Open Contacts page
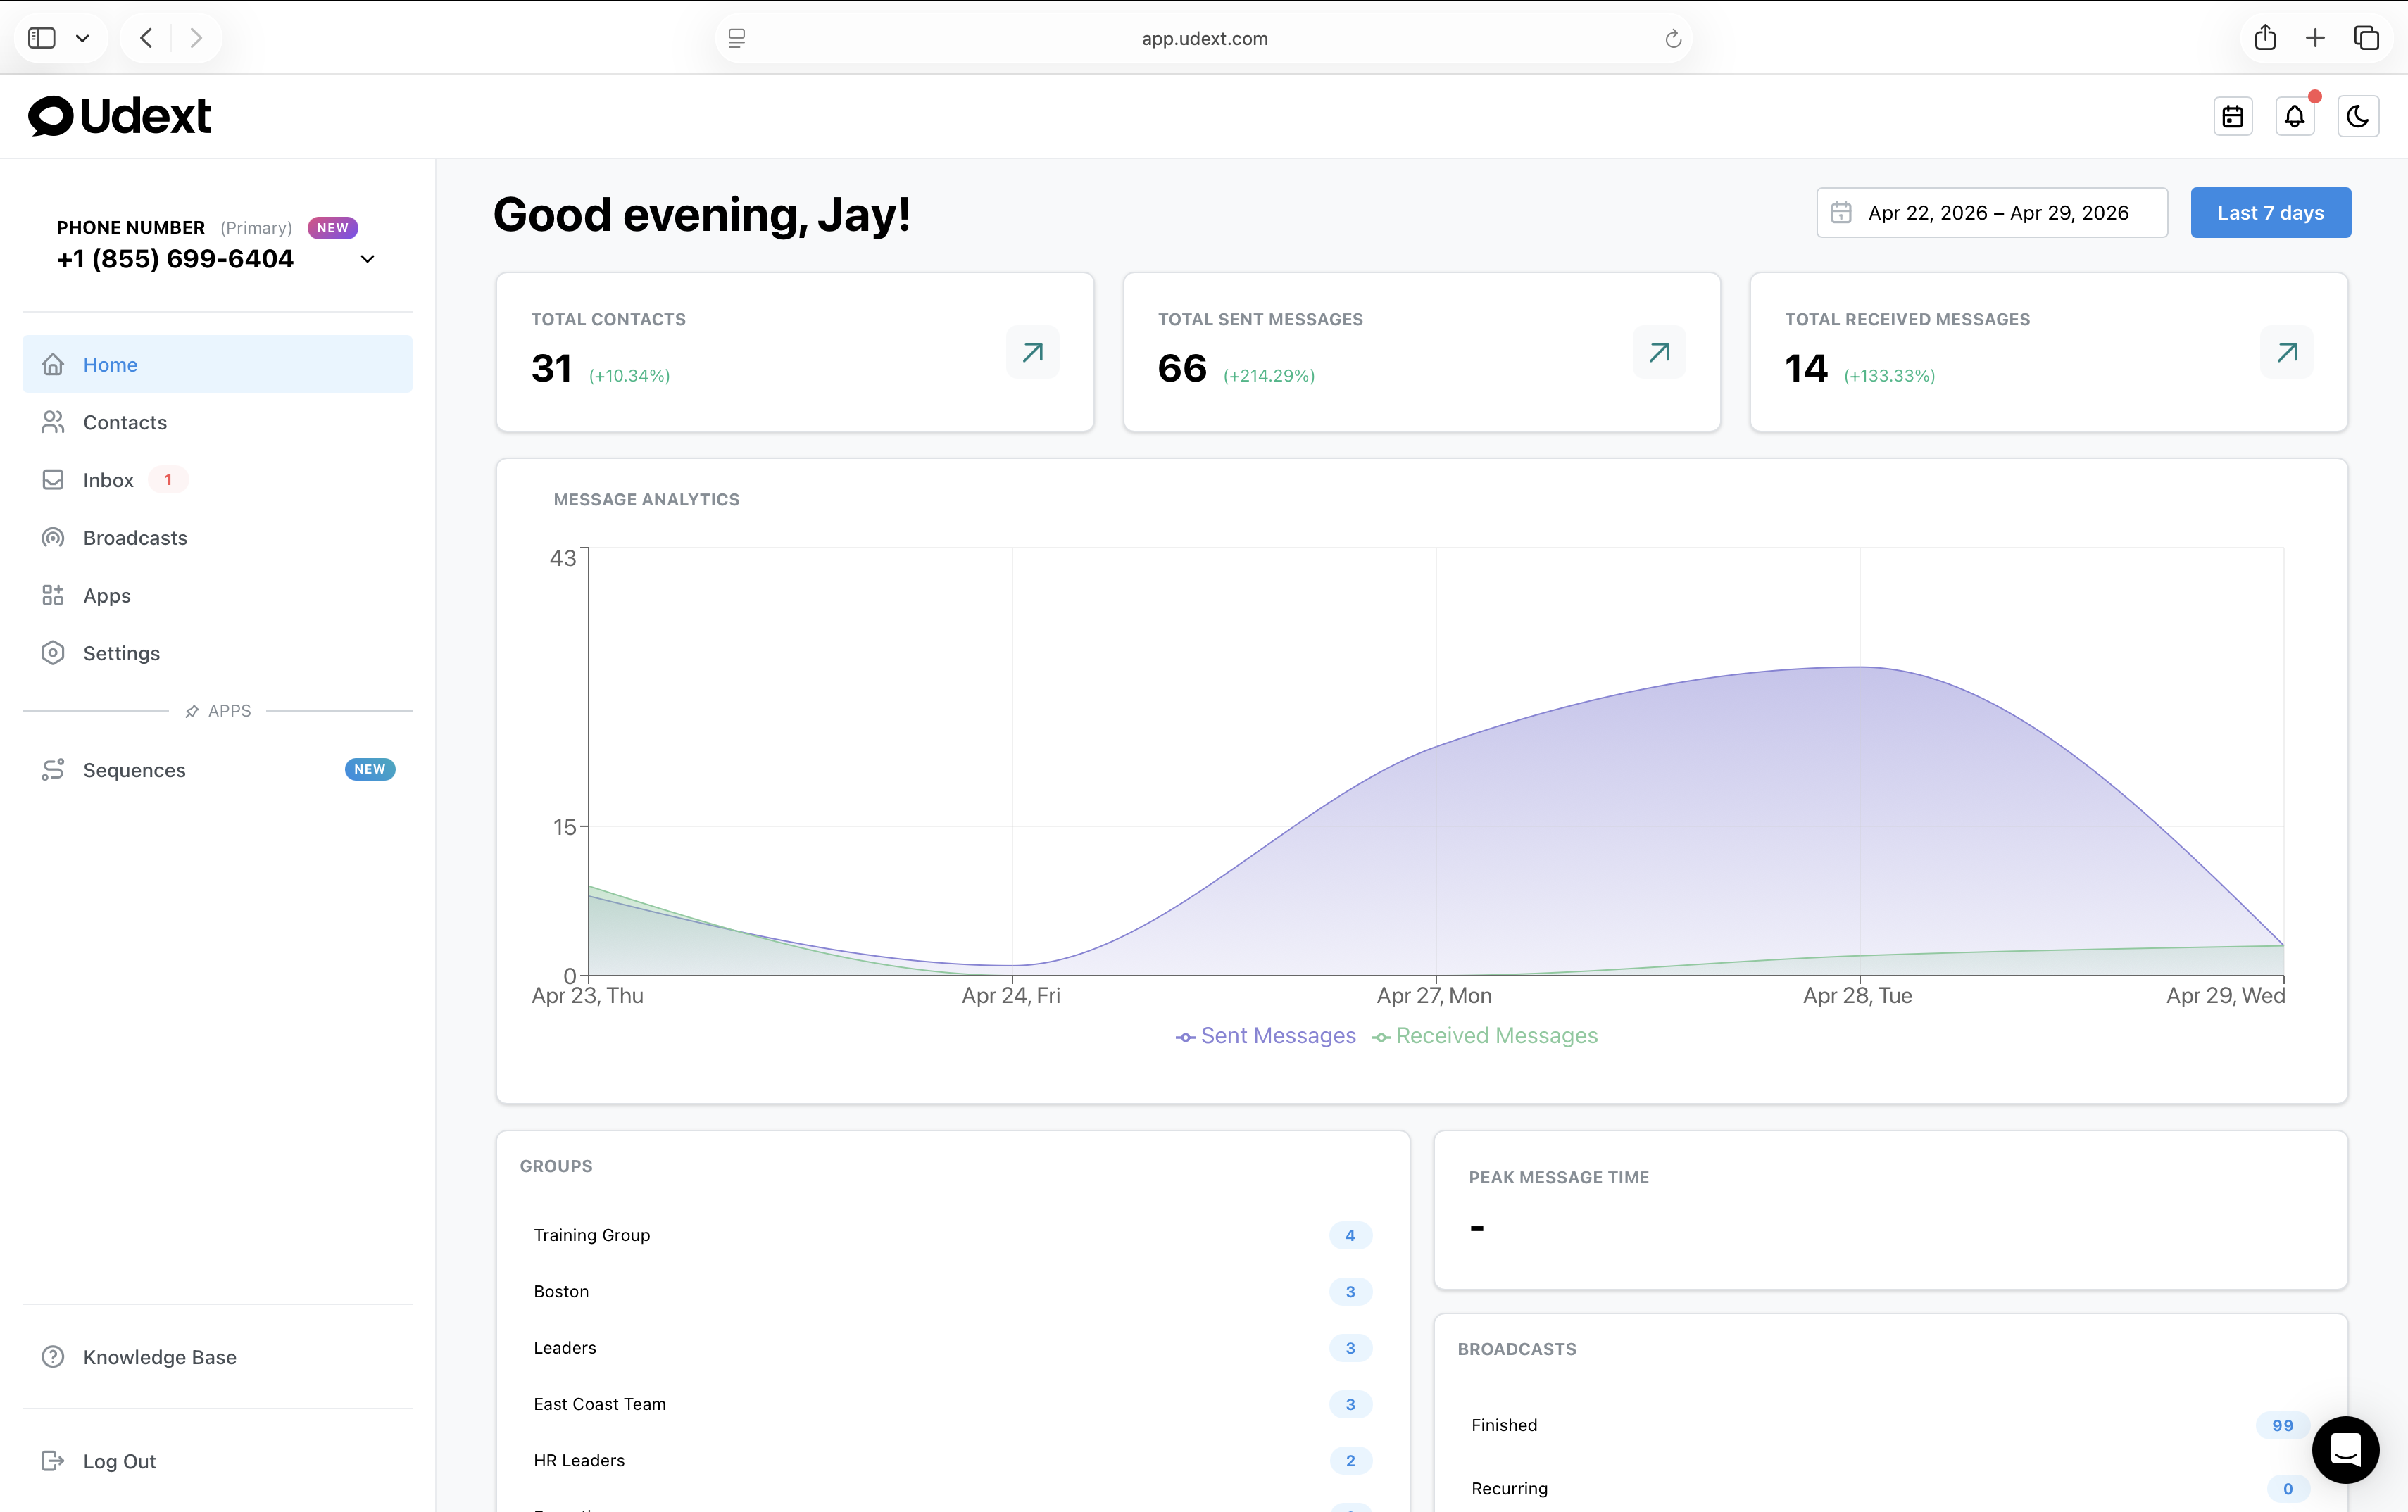The width and height of the screenshot is (2408, 1512). pyautogui.click(x=217, y=422)
